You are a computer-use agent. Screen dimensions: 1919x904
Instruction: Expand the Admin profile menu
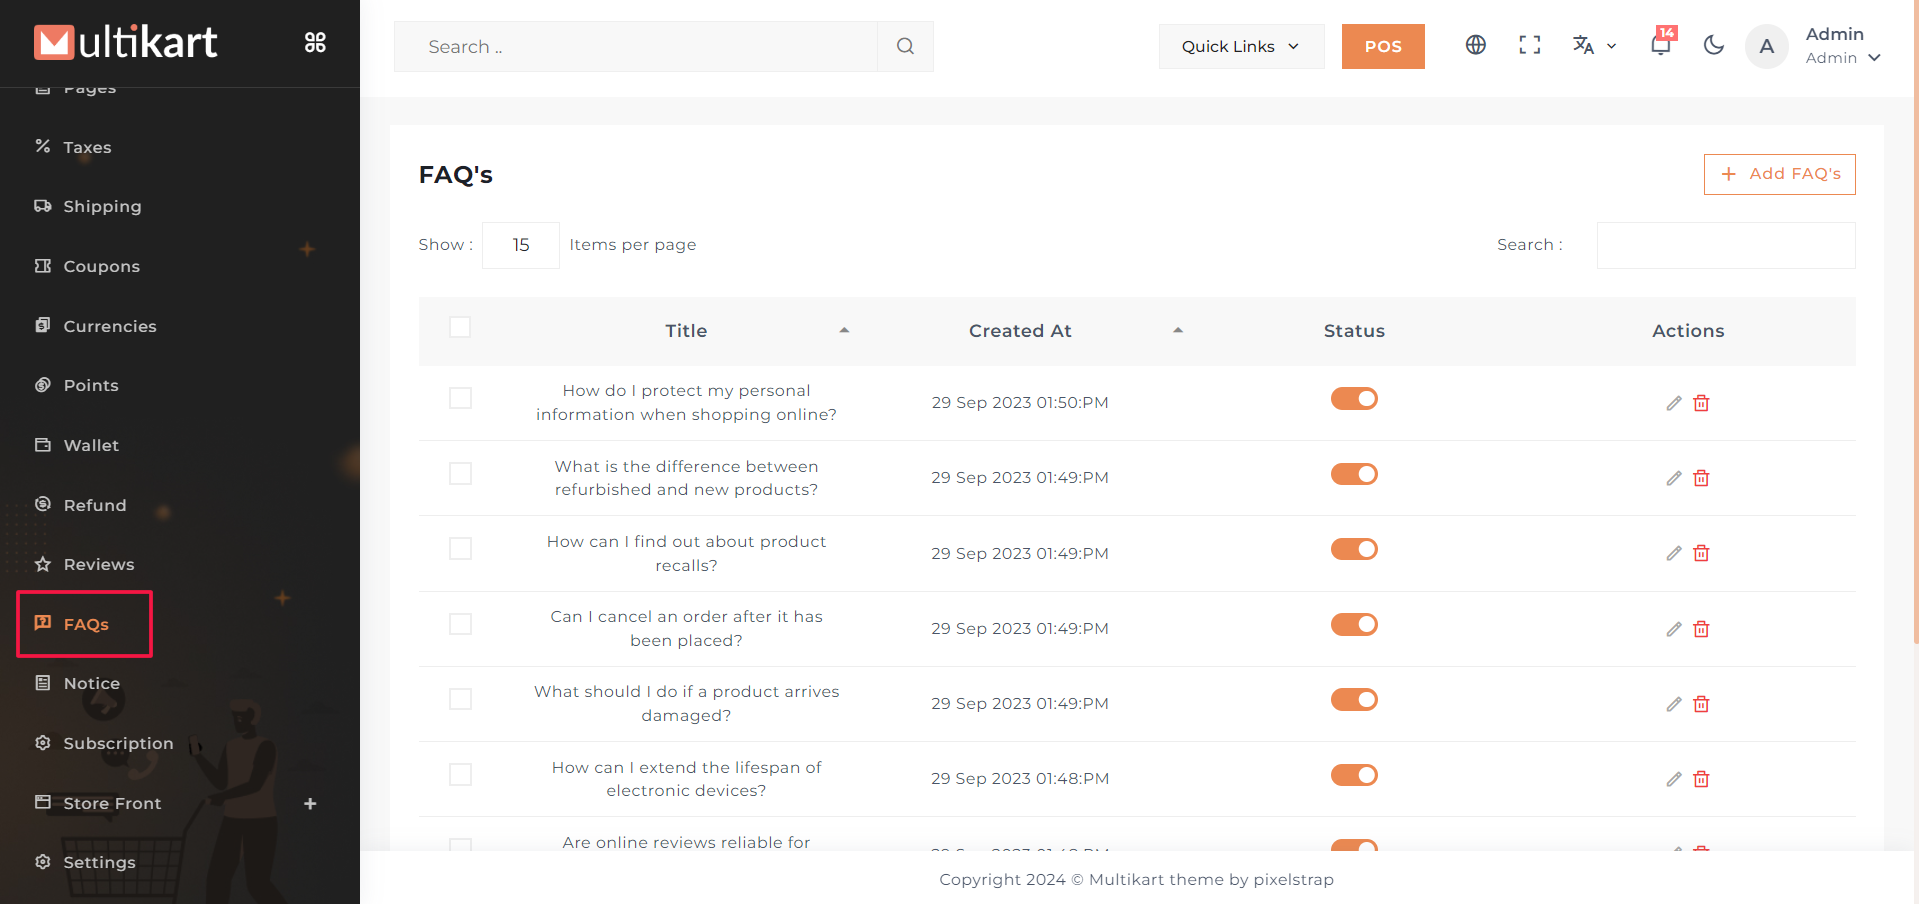click(x=1842, y=46)
